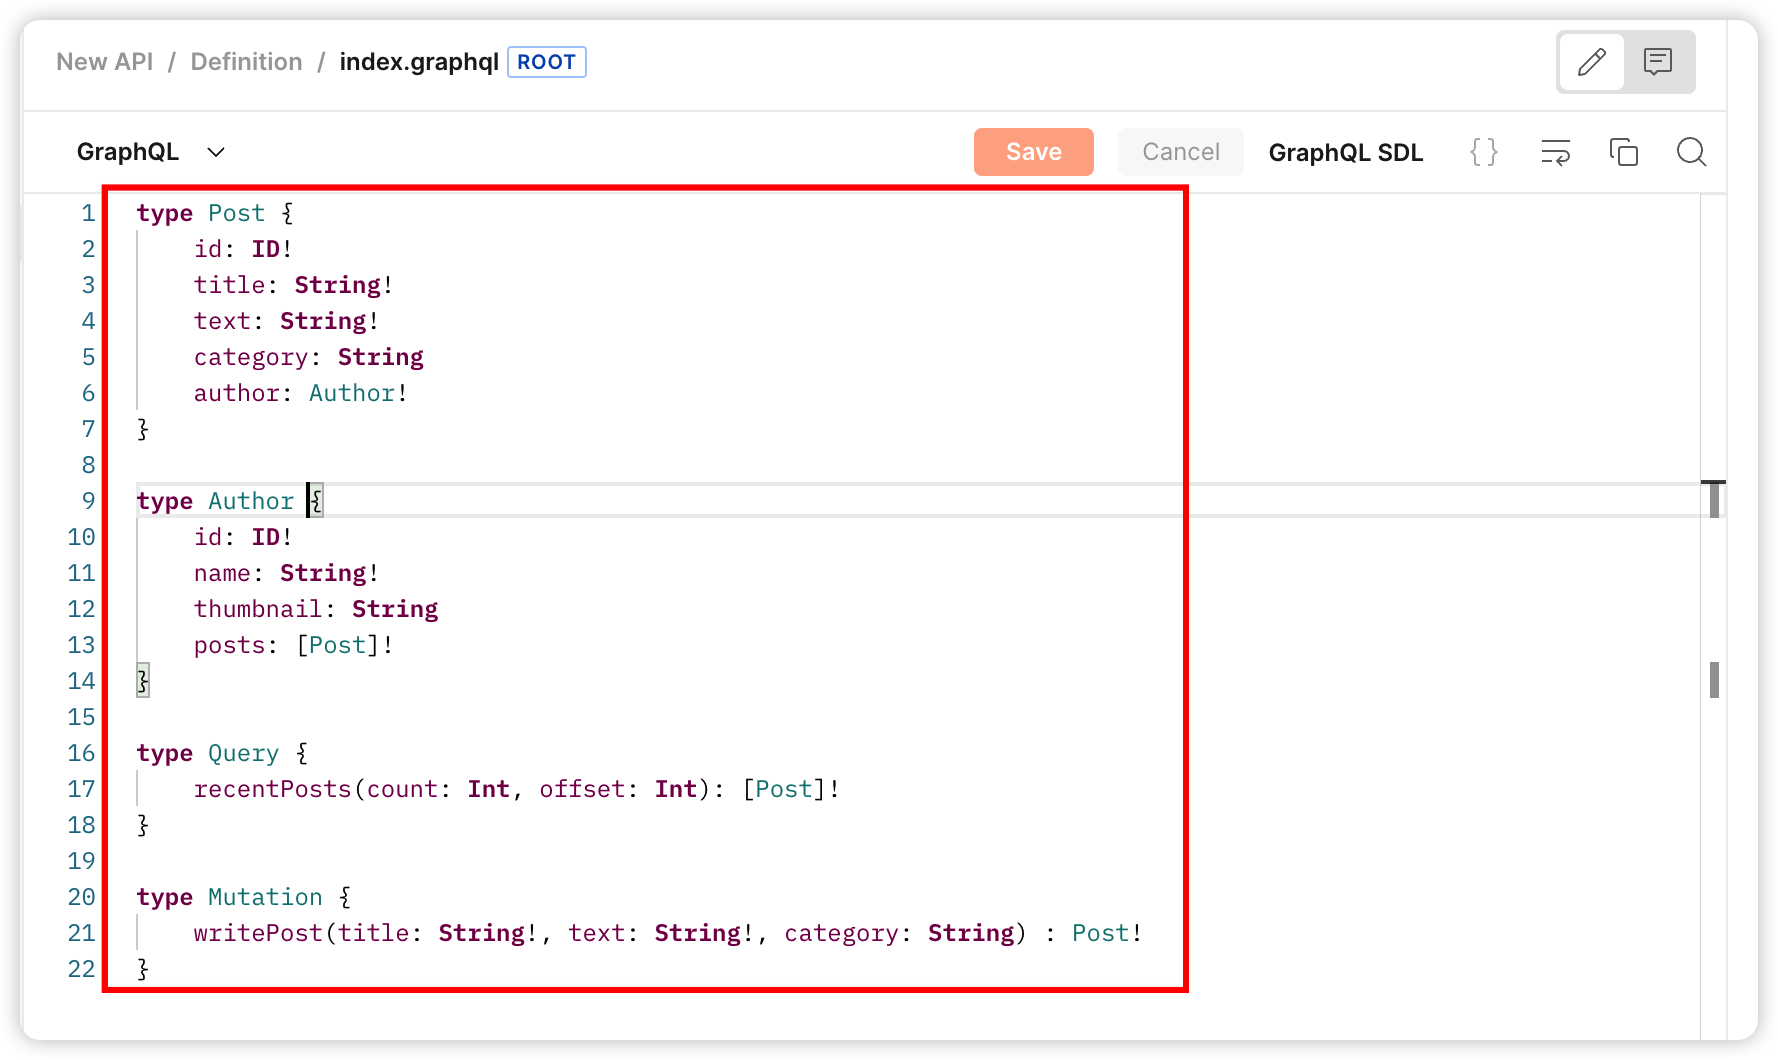
Task: Click the ROOT badge next to index.graphql
Action: click(546, 62)
